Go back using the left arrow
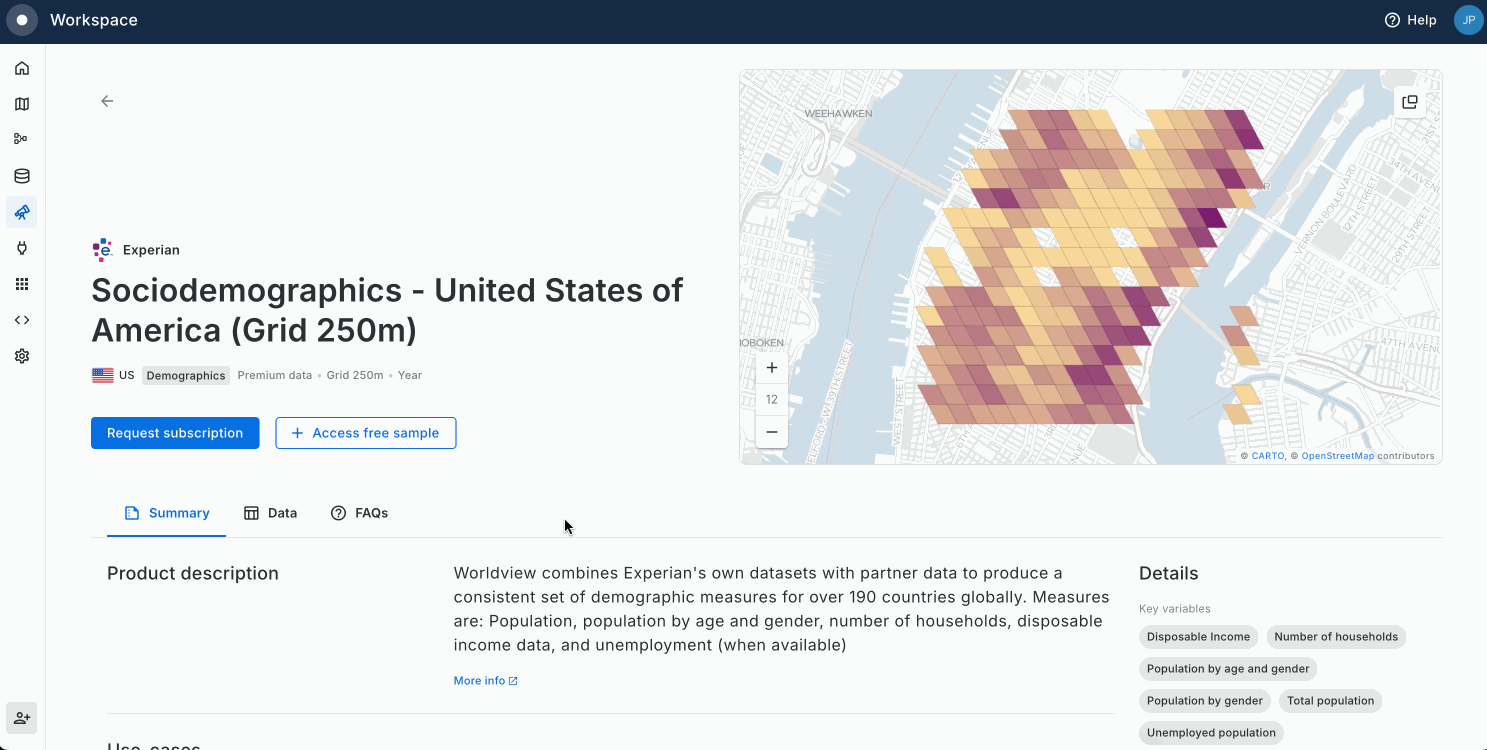The width and height of the screenshot is (1487, 750). pyautogui.click(x=107, y=101)
